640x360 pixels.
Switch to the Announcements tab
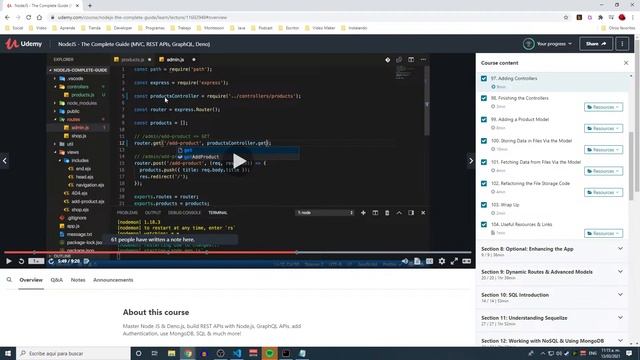coord(113,280)
